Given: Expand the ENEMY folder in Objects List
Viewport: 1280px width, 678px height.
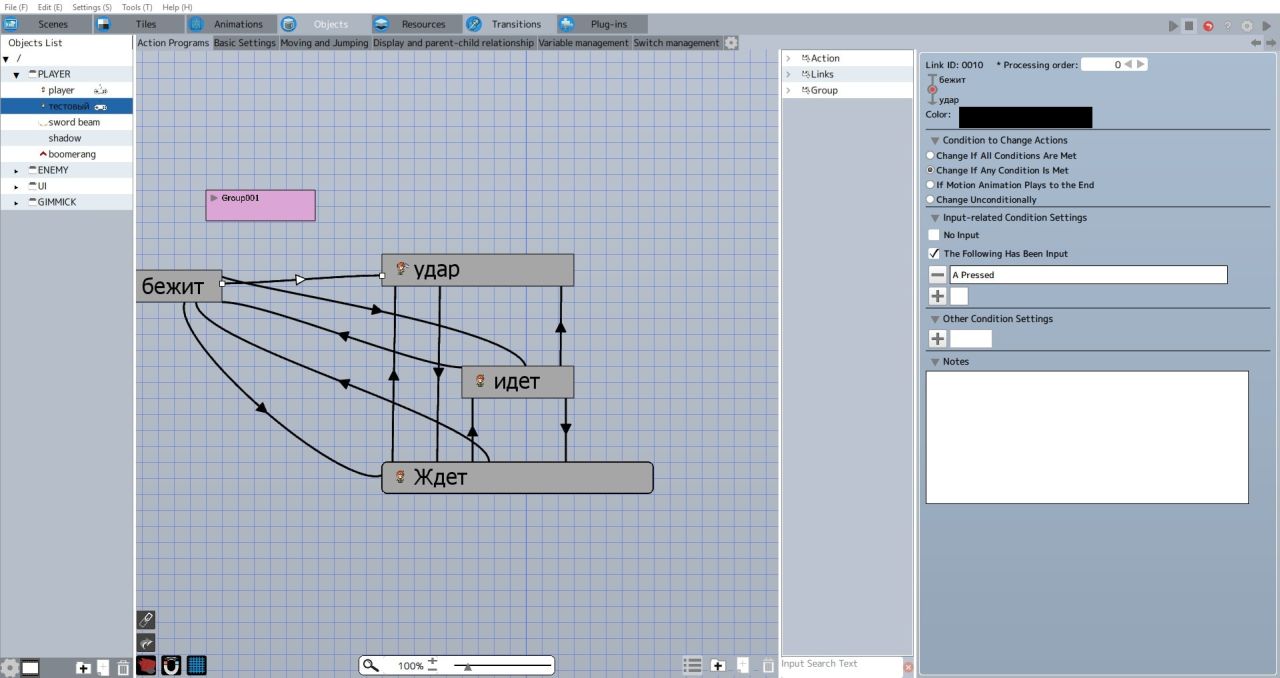Looking at the screenshot, I should tap(16, 171).
